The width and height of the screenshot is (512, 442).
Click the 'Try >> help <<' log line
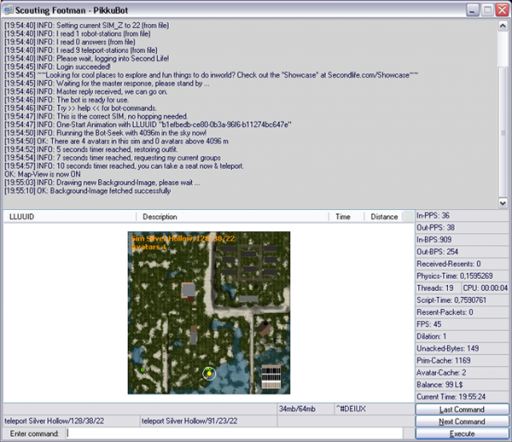point(80,108)
